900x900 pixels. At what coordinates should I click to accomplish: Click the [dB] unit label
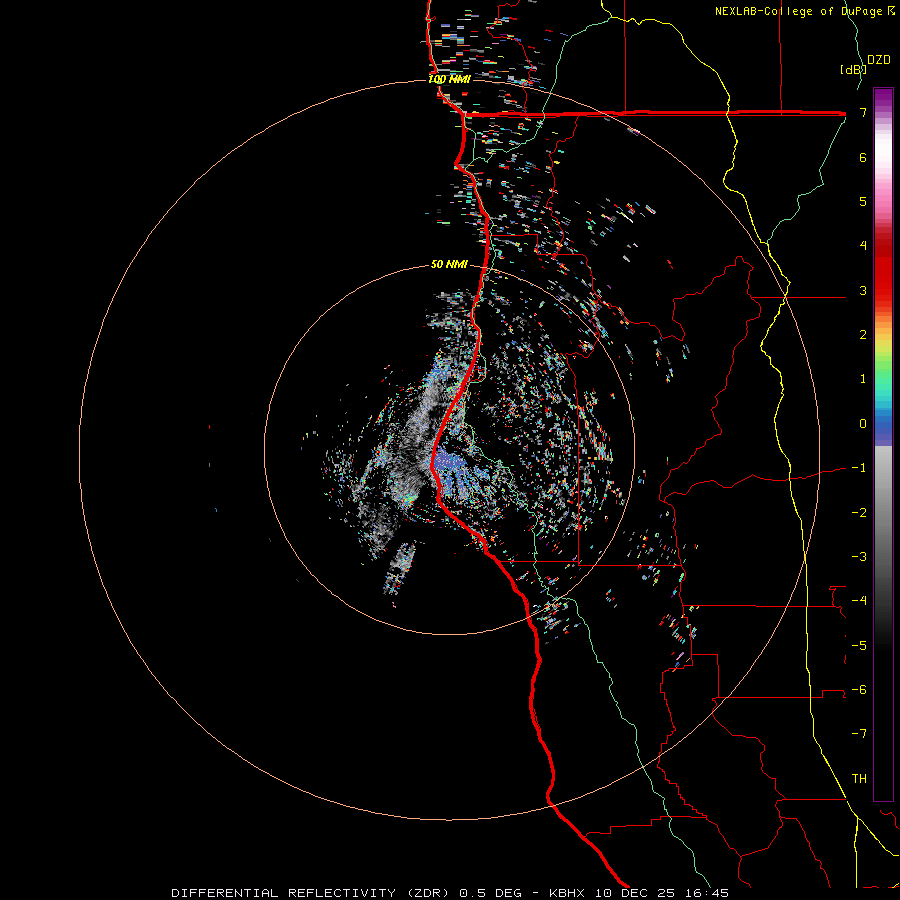coord(853,69)
